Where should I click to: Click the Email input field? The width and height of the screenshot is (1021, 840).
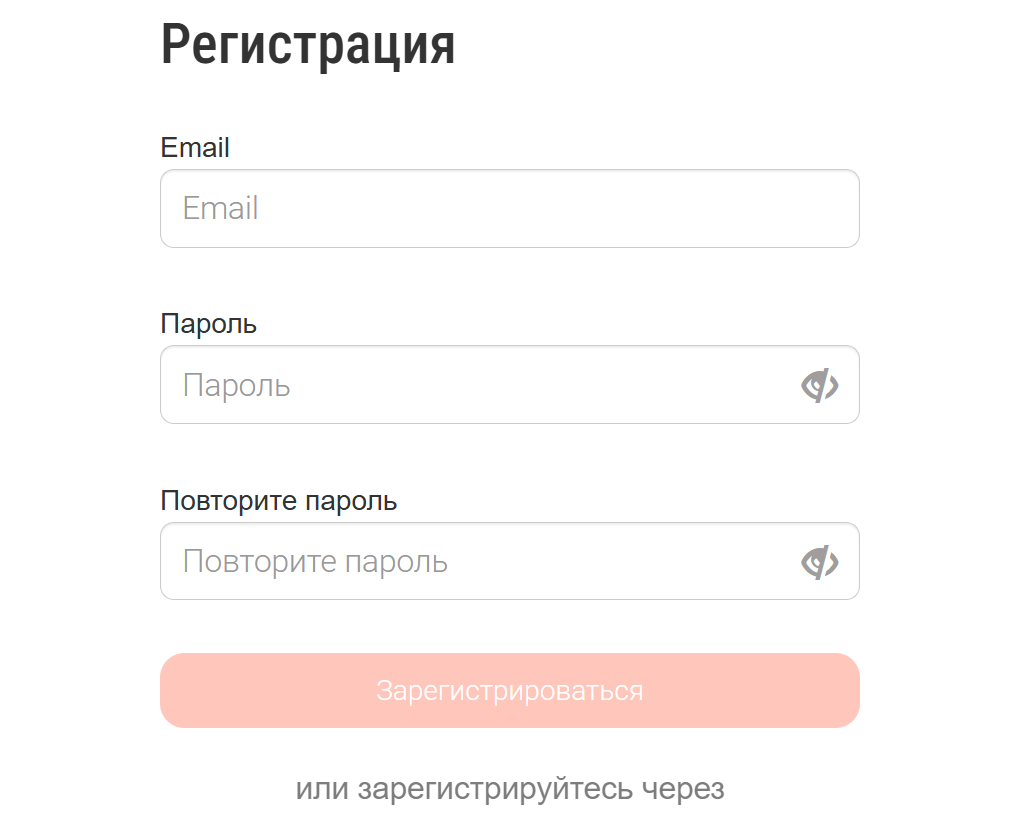coord(509,209)
